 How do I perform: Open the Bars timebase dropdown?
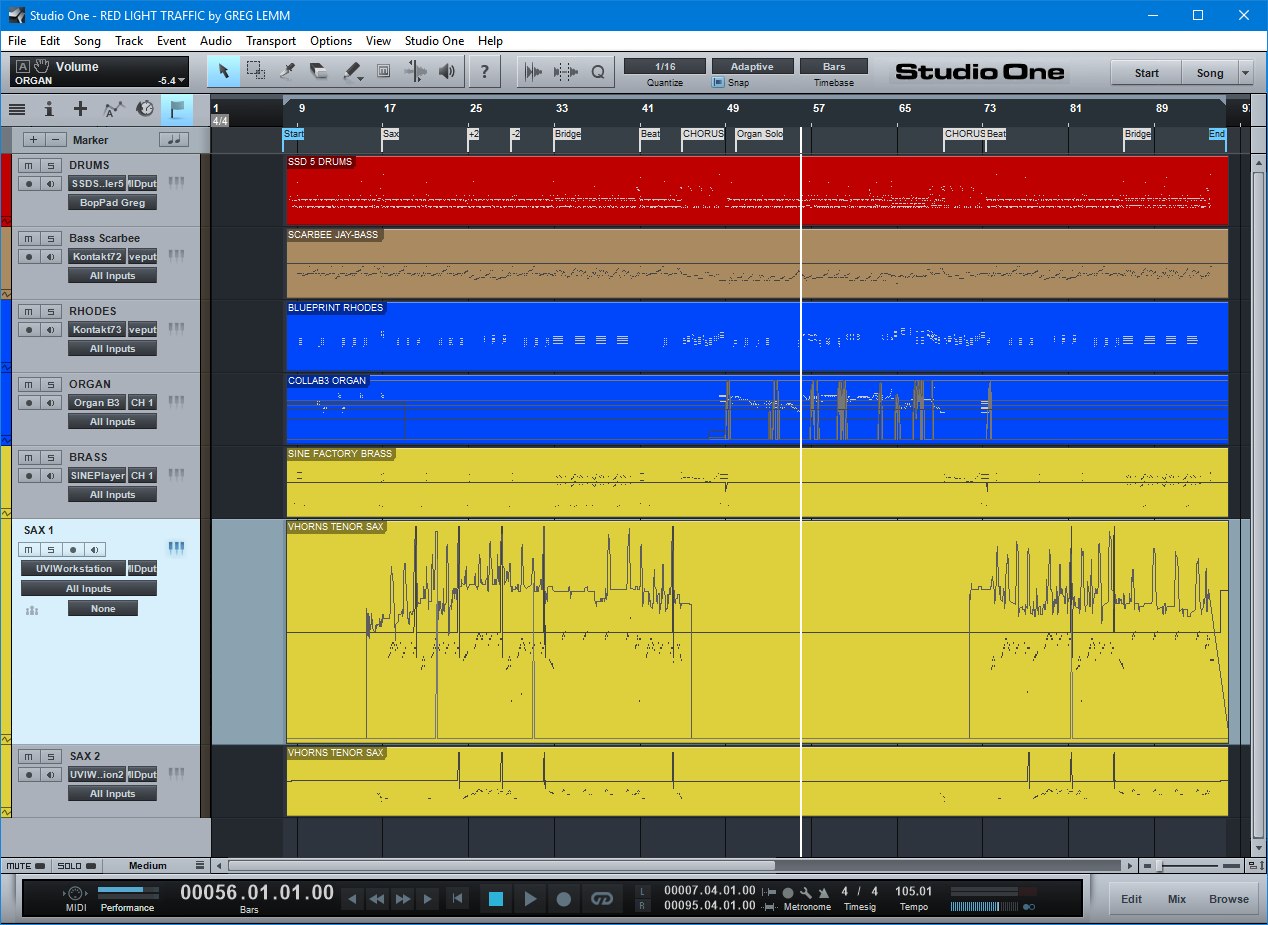pos(834,66)
